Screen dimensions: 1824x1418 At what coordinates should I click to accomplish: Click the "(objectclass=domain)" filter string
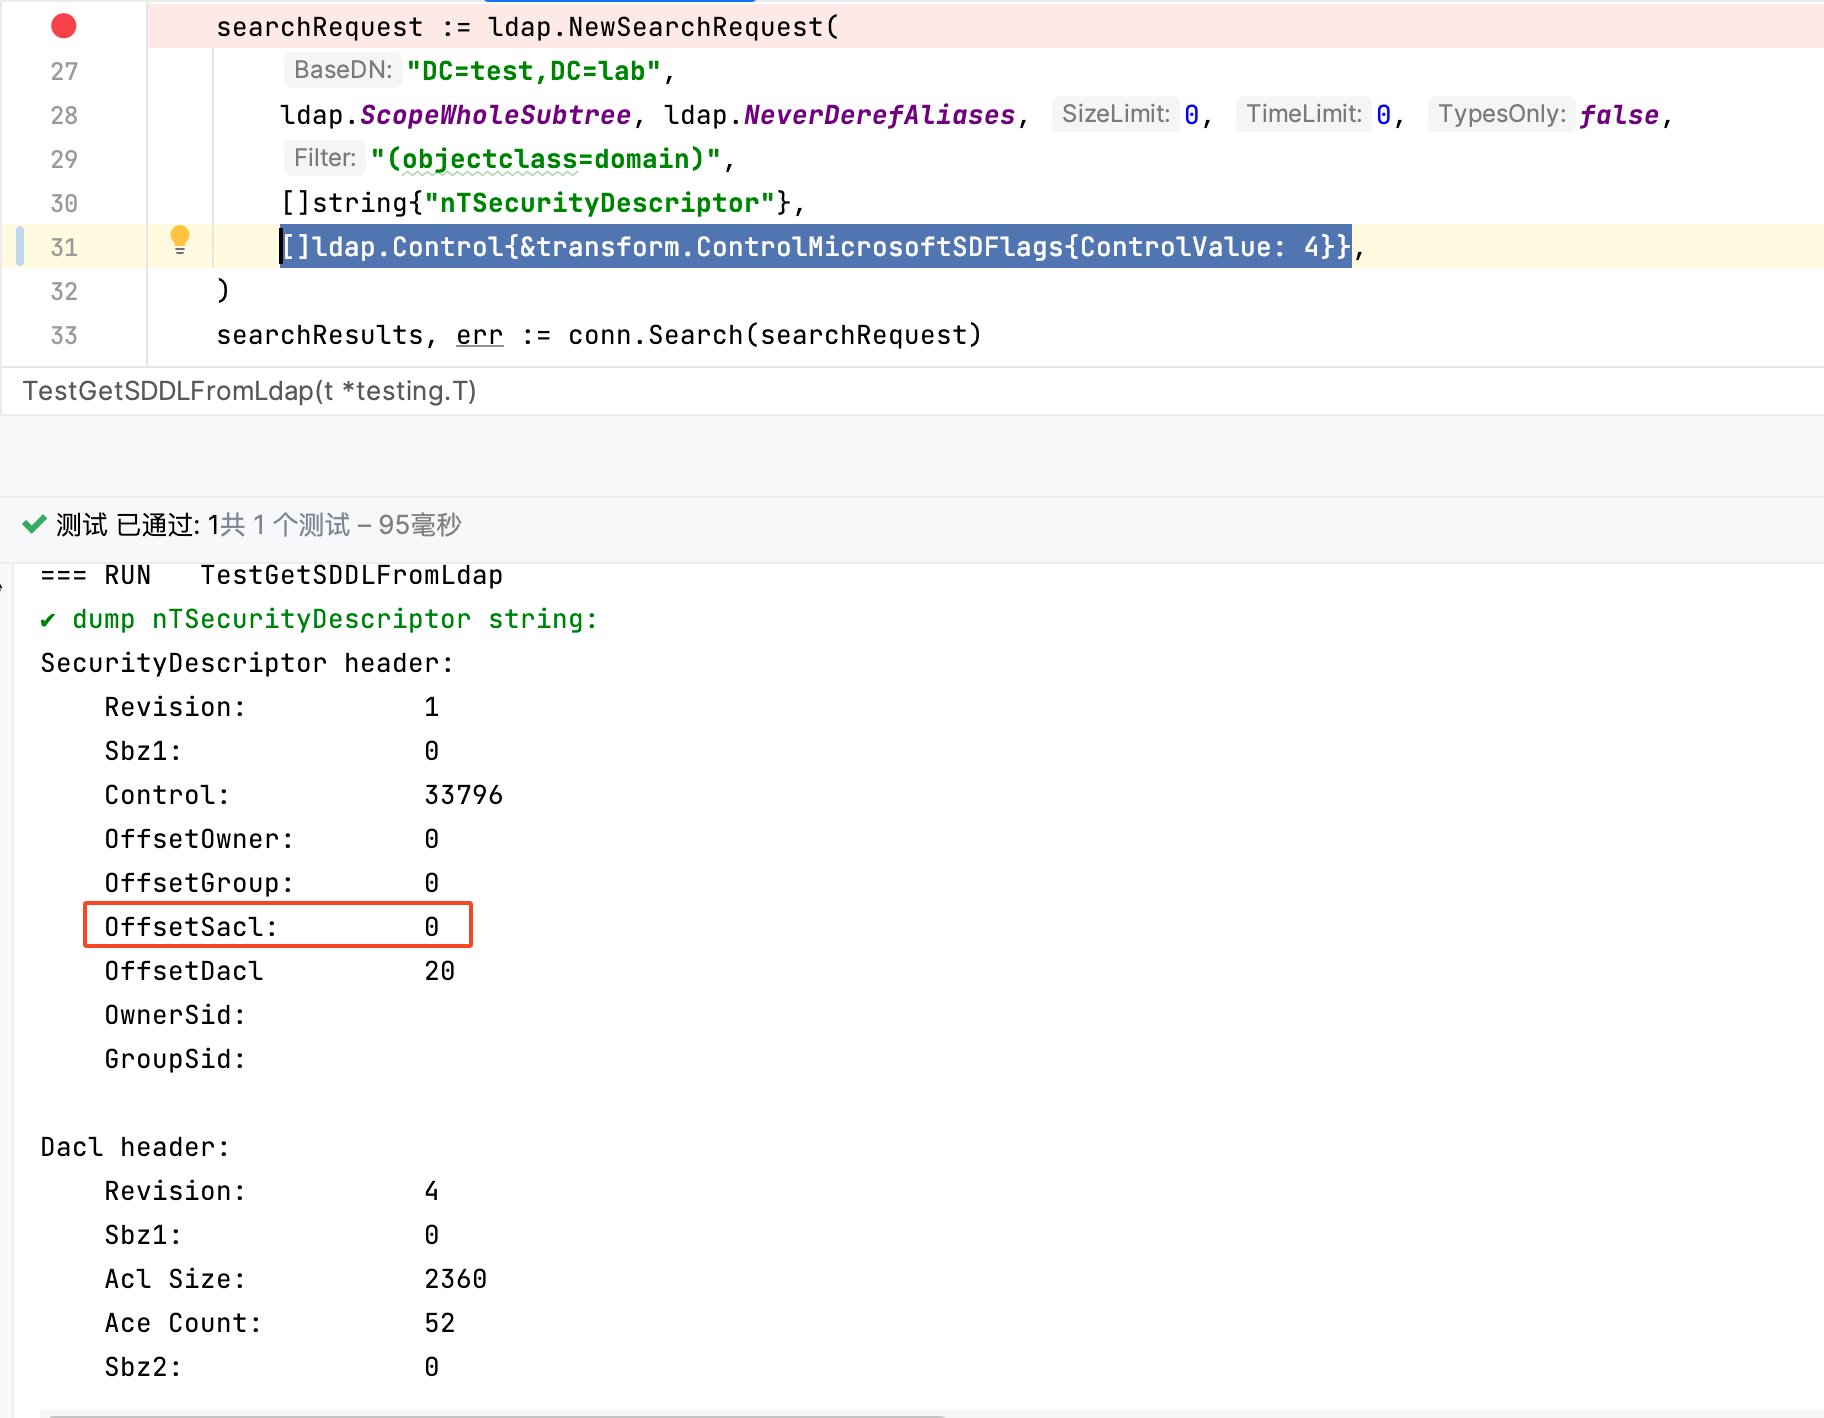click(x=546, y=159)
